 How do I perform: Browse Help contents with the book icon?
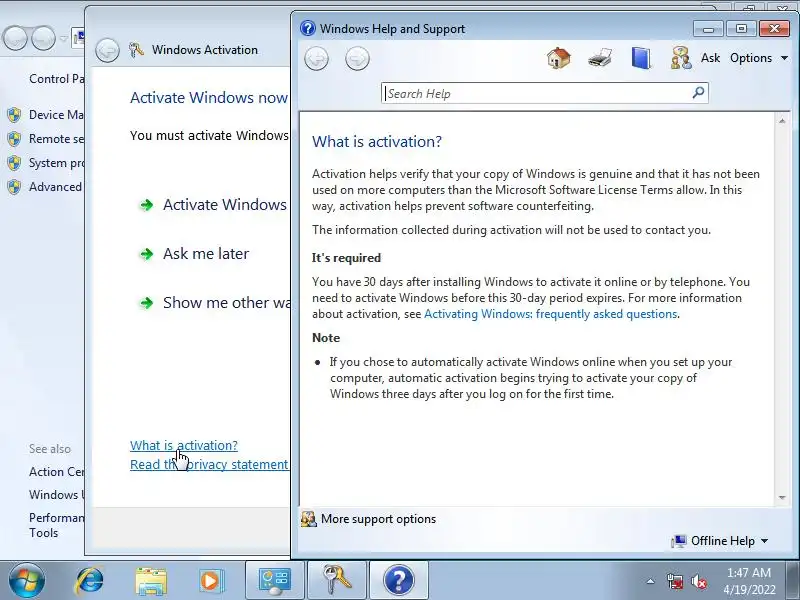tap(641, 58)
